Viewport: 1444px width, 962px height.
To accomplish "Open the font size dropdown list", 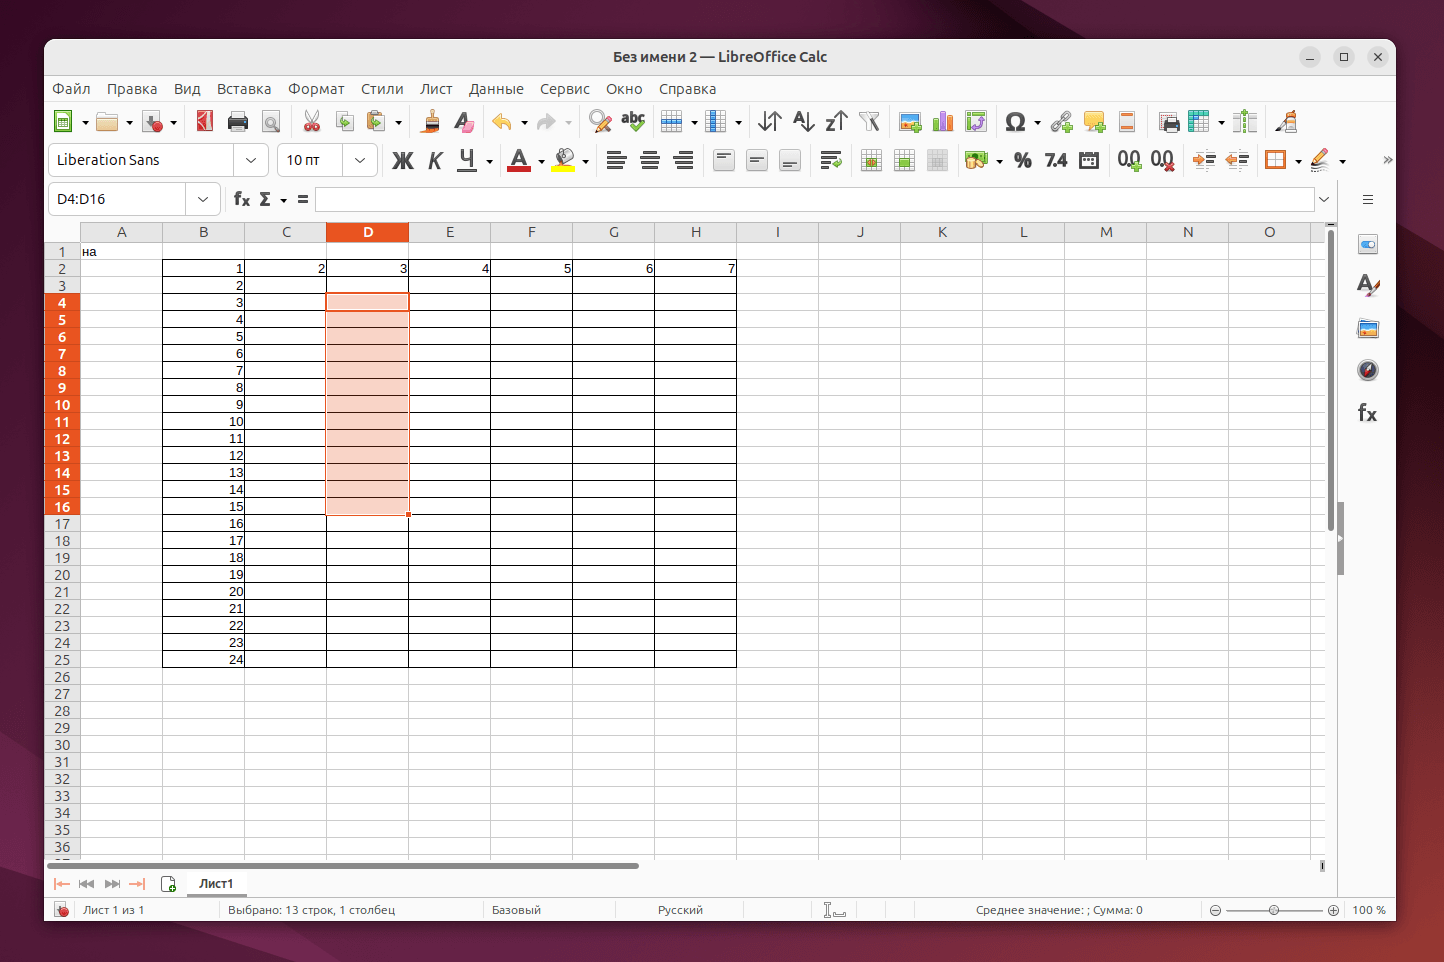I will [360, 160].
